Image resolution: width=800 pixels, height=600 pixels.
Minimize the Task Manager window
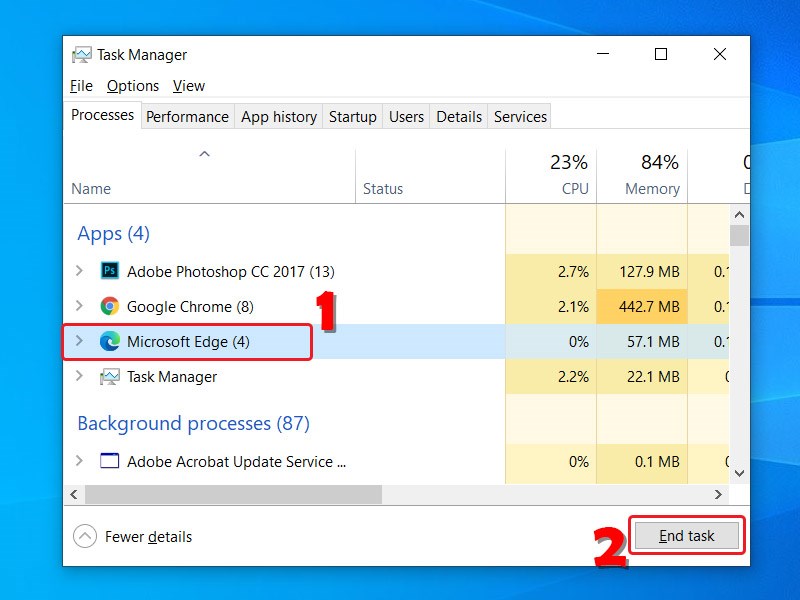(603, 54)
